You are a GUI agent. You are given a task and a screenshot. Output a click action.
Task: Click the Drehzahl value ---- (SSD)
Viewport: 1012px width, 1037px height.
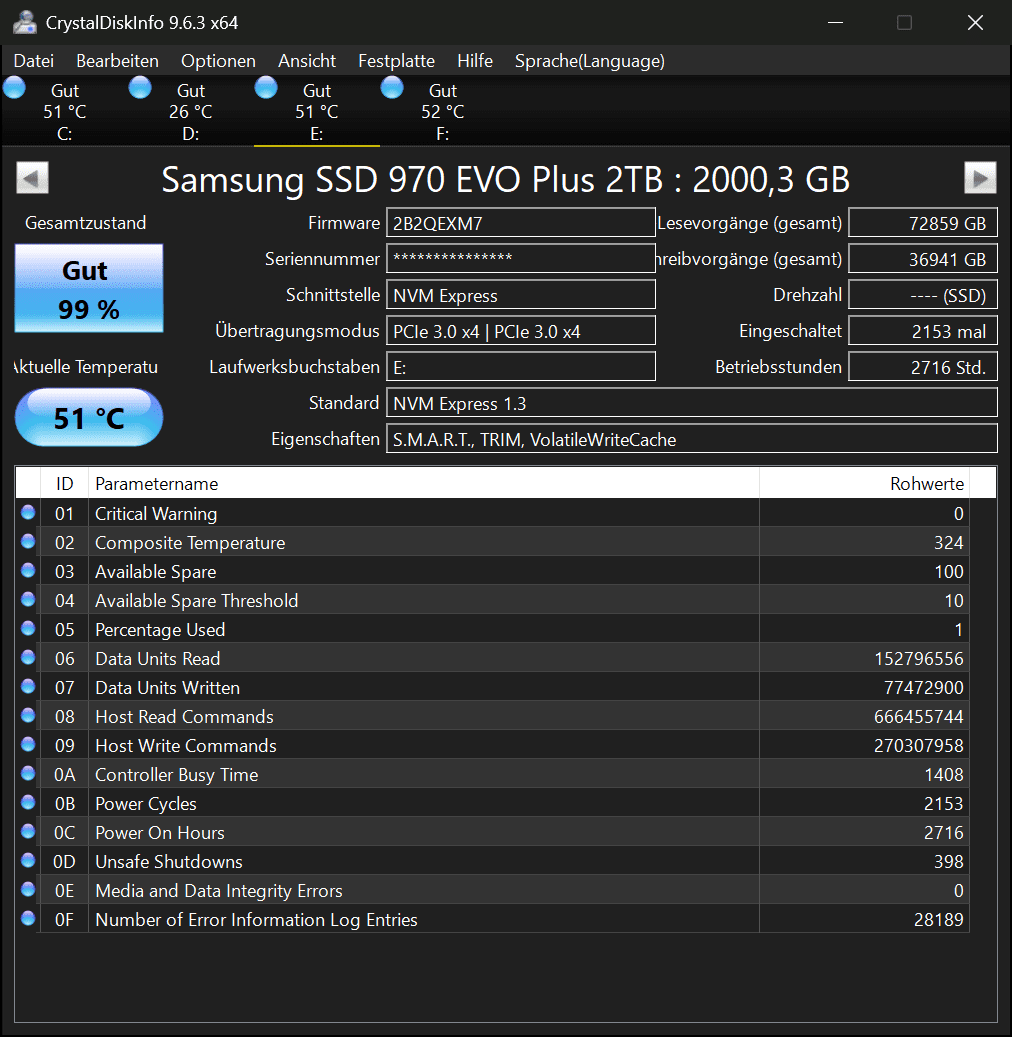point(923,295)
